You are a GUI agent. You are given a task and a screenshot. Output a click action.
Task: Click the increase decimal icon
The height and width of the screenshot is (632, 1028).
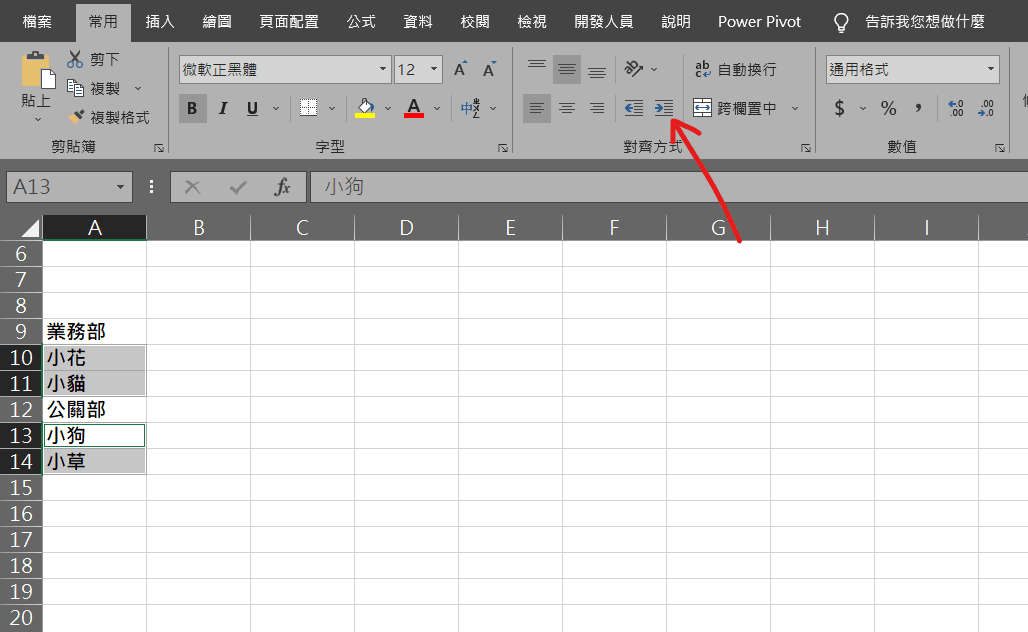point(956,108)
